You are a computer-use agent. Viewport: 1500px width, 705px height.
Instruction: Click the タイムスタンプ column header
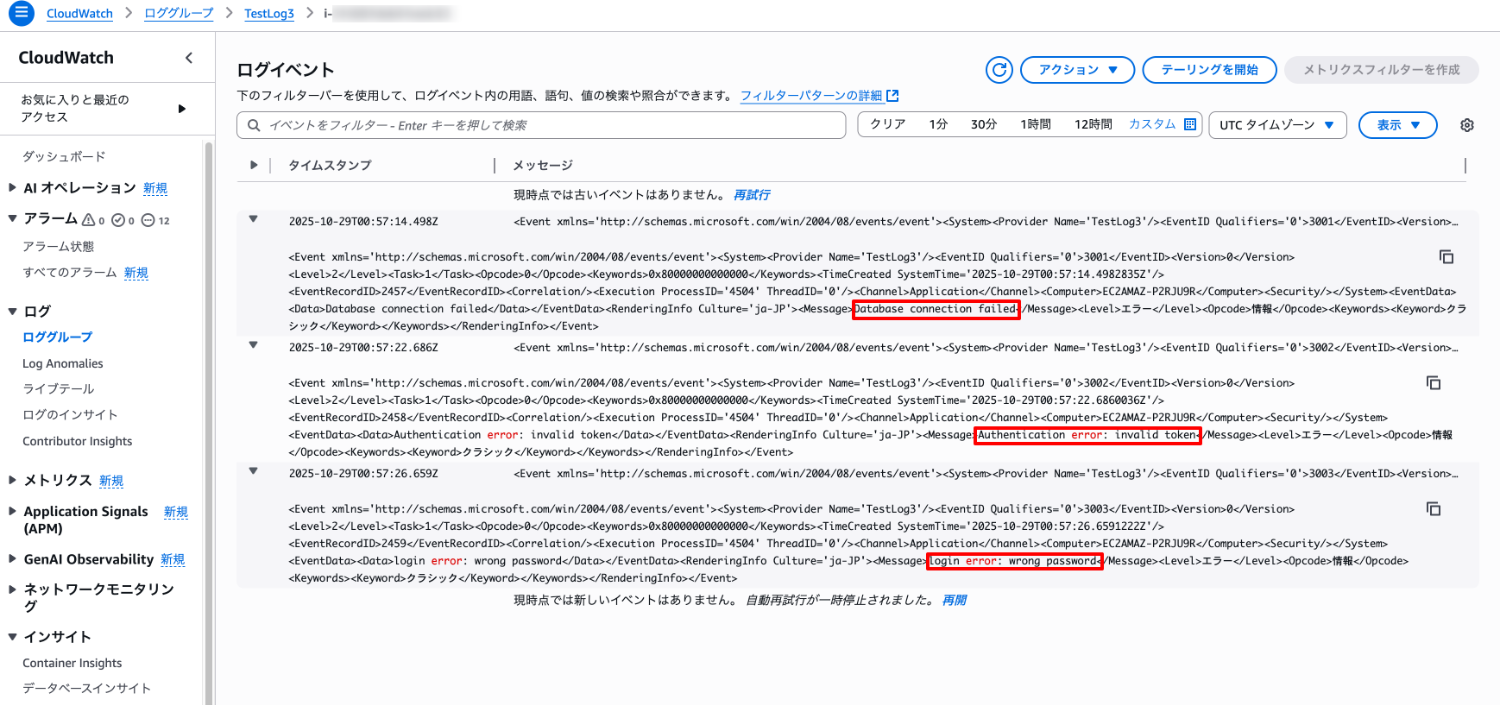tap(329, 165)
